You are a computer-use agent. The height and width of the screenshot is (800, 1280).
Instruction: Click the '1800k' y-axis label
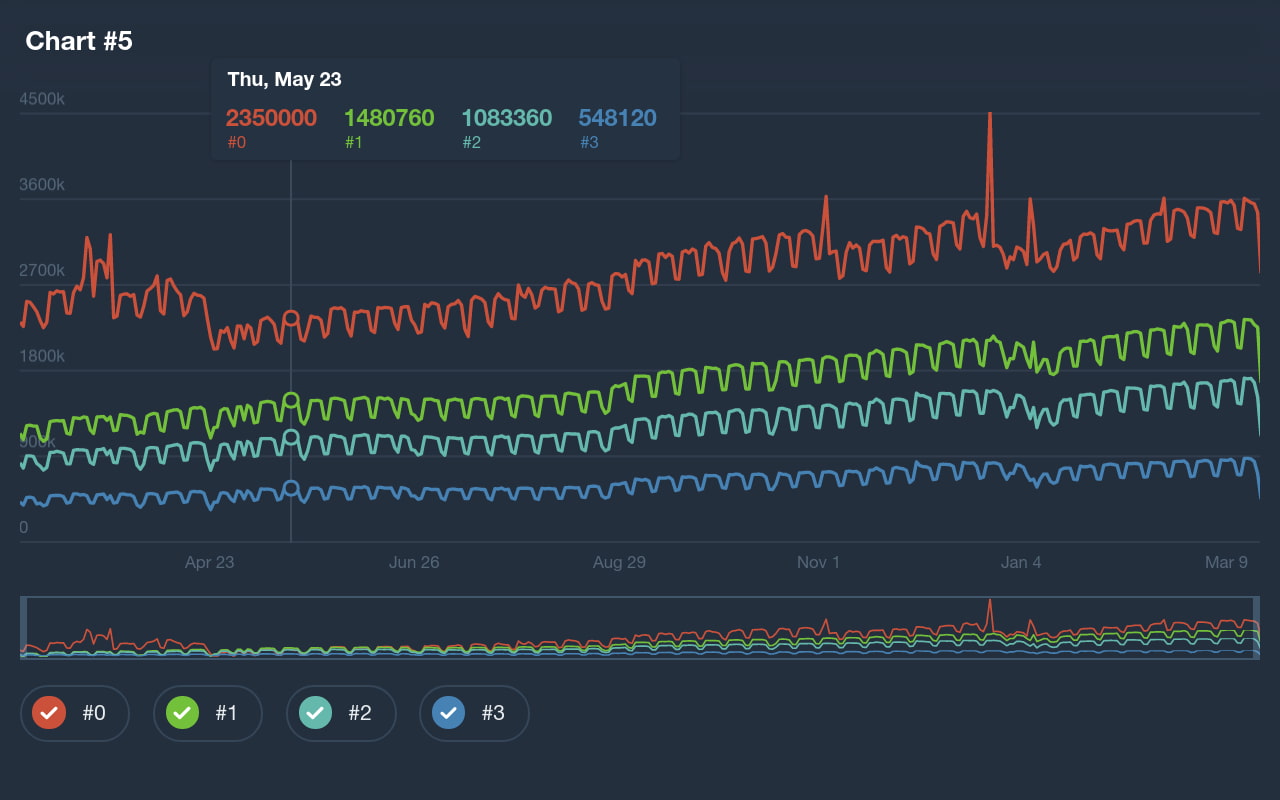click(x=42, y=357)
